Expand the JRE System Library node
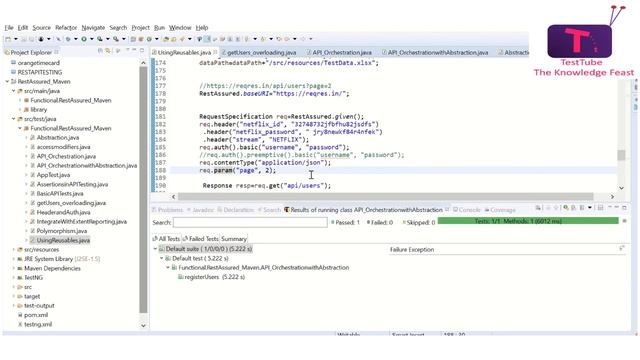640x360 pixels. click(x=13, y=259)
